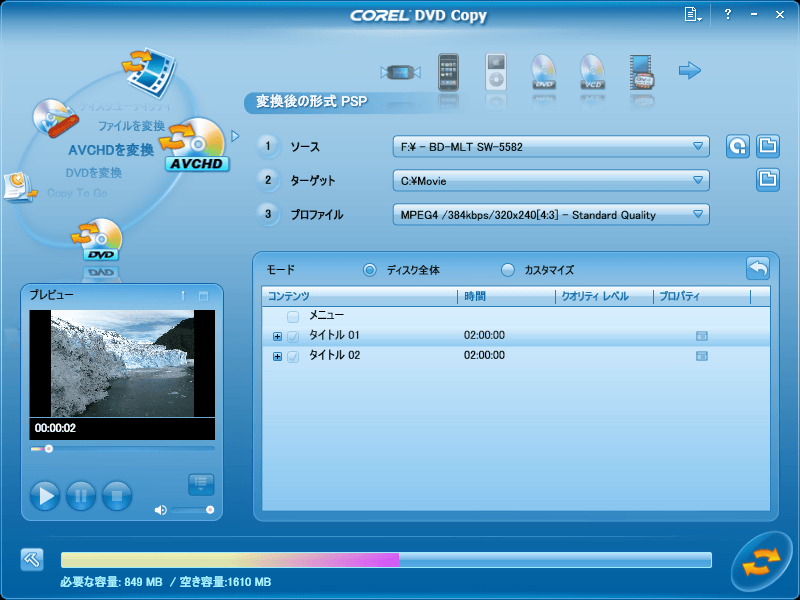The image size is (800, 600).
Task: Browse for a source folder
Action: pyautogui.click(x=768, y=146)
